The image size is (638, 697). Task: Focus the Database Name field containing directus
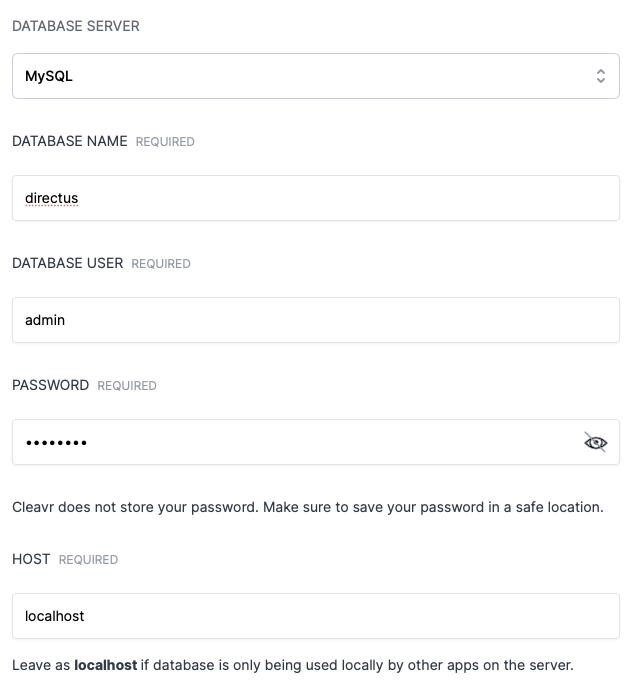315,198
